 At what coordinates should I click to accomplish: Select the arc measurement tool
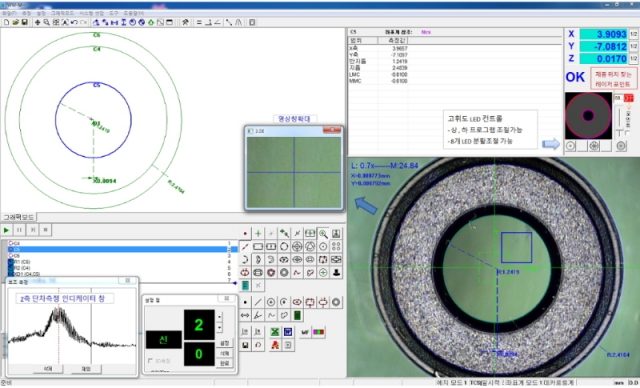tap(245, 260)
